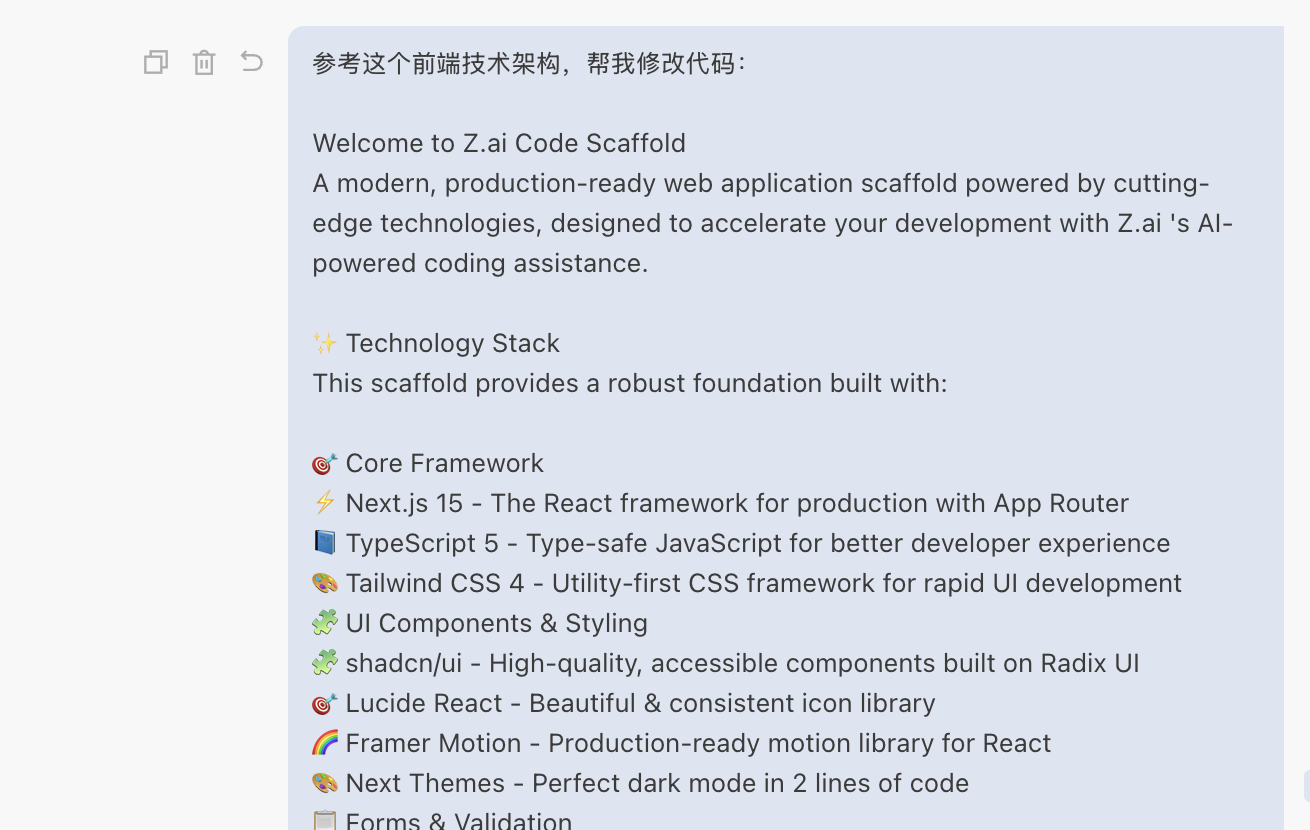Click the palette emoji before Tailwind CSS 4
The height and width of the screenshot is (830, 1310).
click(324, 583)
